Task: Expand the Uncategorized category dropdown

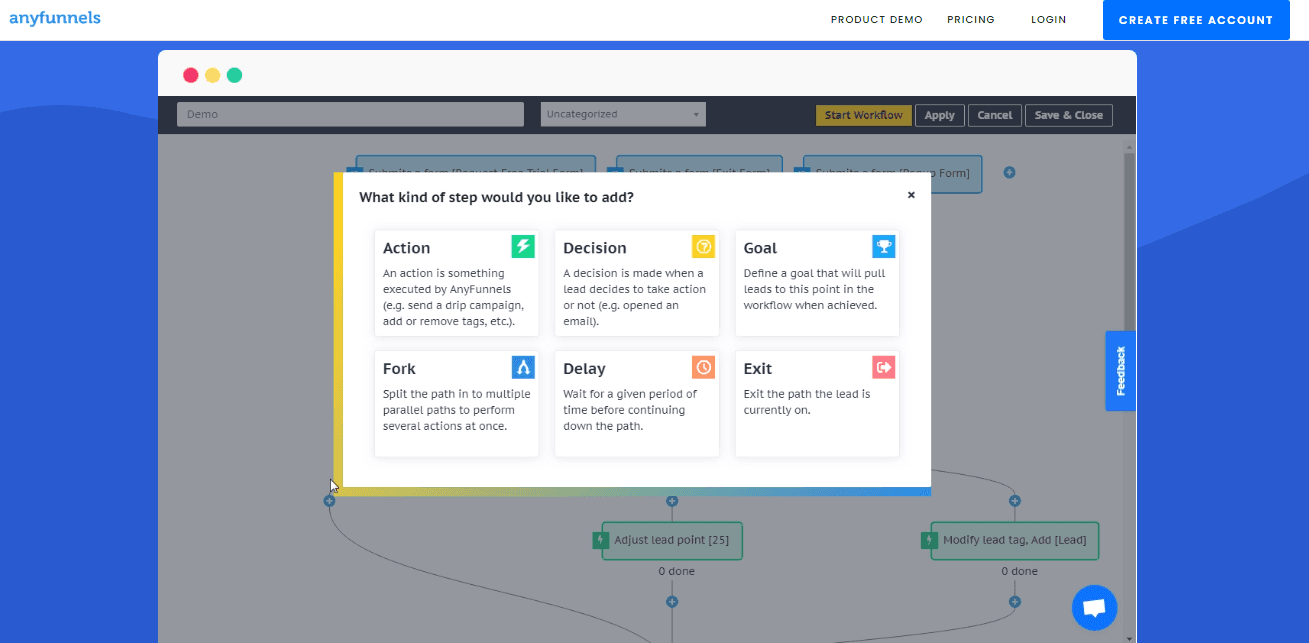Action: tap(623, 114)
